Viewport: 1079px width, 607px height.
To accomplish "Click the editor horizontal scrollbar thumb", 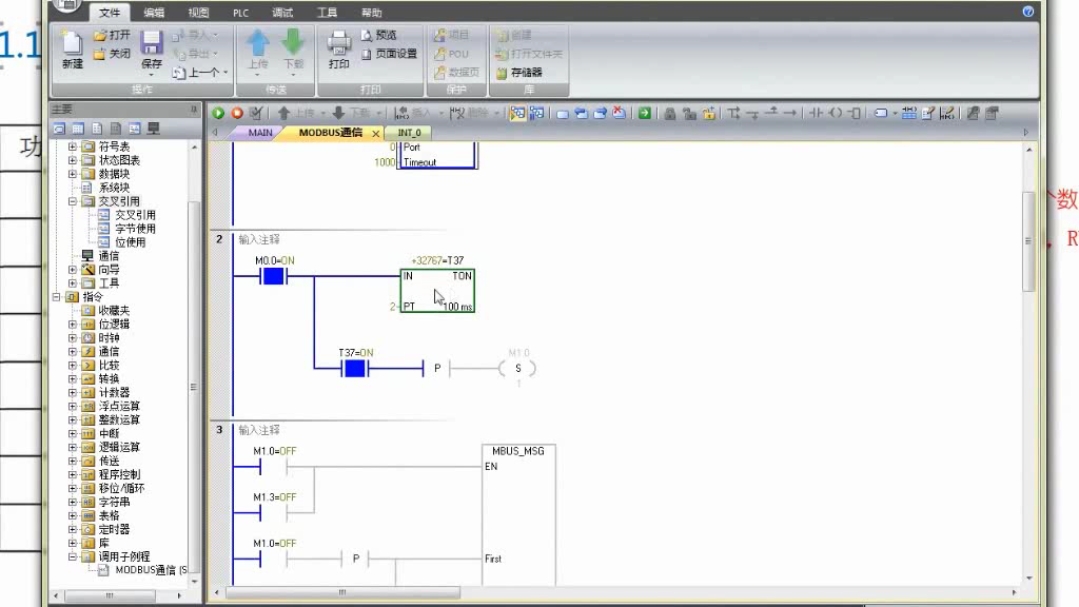I will (342, 593).
